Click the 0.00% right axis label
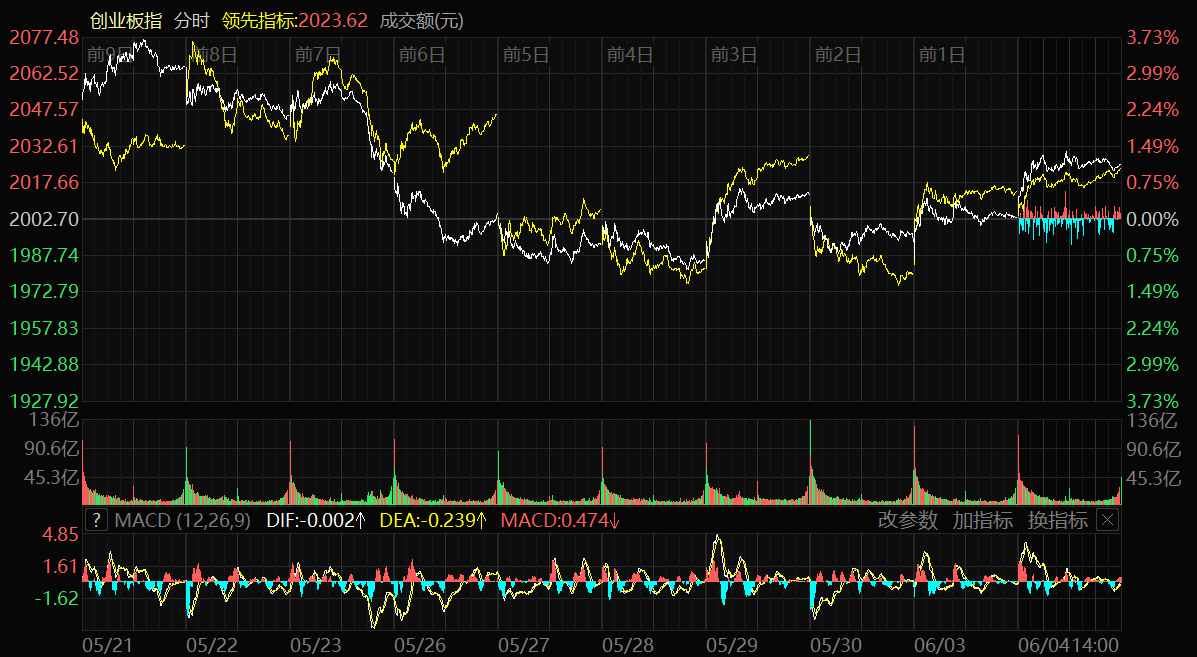Screen dimensions: 1197x657 pyautogui.click(x=1153, y=219)
